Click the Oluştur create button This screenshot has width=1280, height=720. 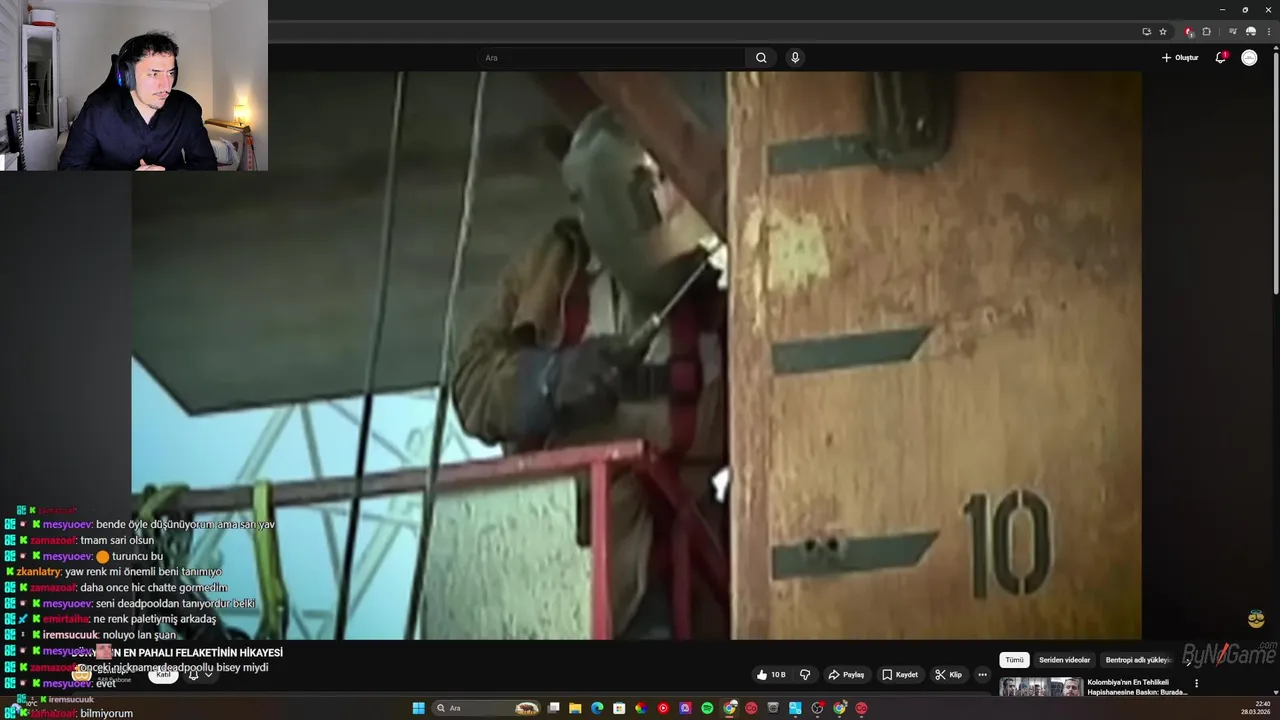1180,58
